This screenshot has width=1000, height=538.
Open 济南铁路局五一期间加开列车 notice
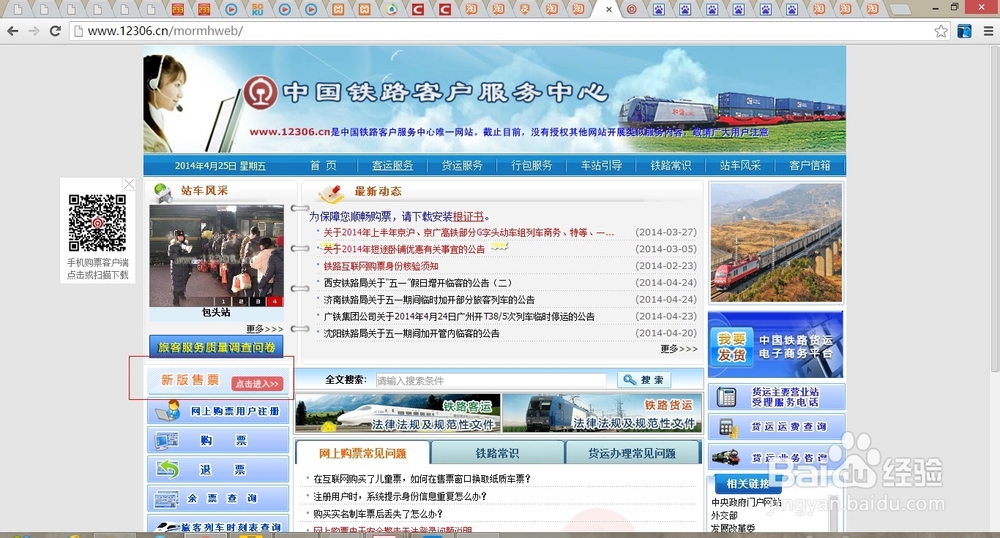[429, 300]
